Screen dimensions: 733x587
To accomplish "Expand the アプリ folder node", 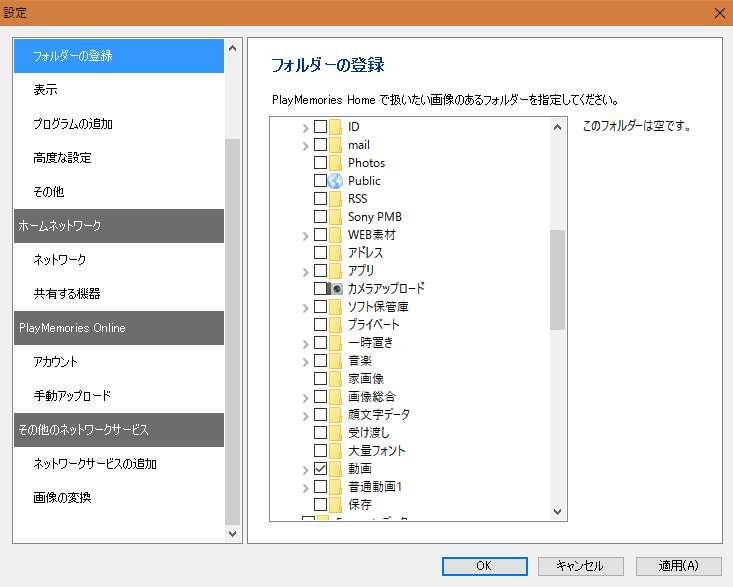I will coord(305,272).
